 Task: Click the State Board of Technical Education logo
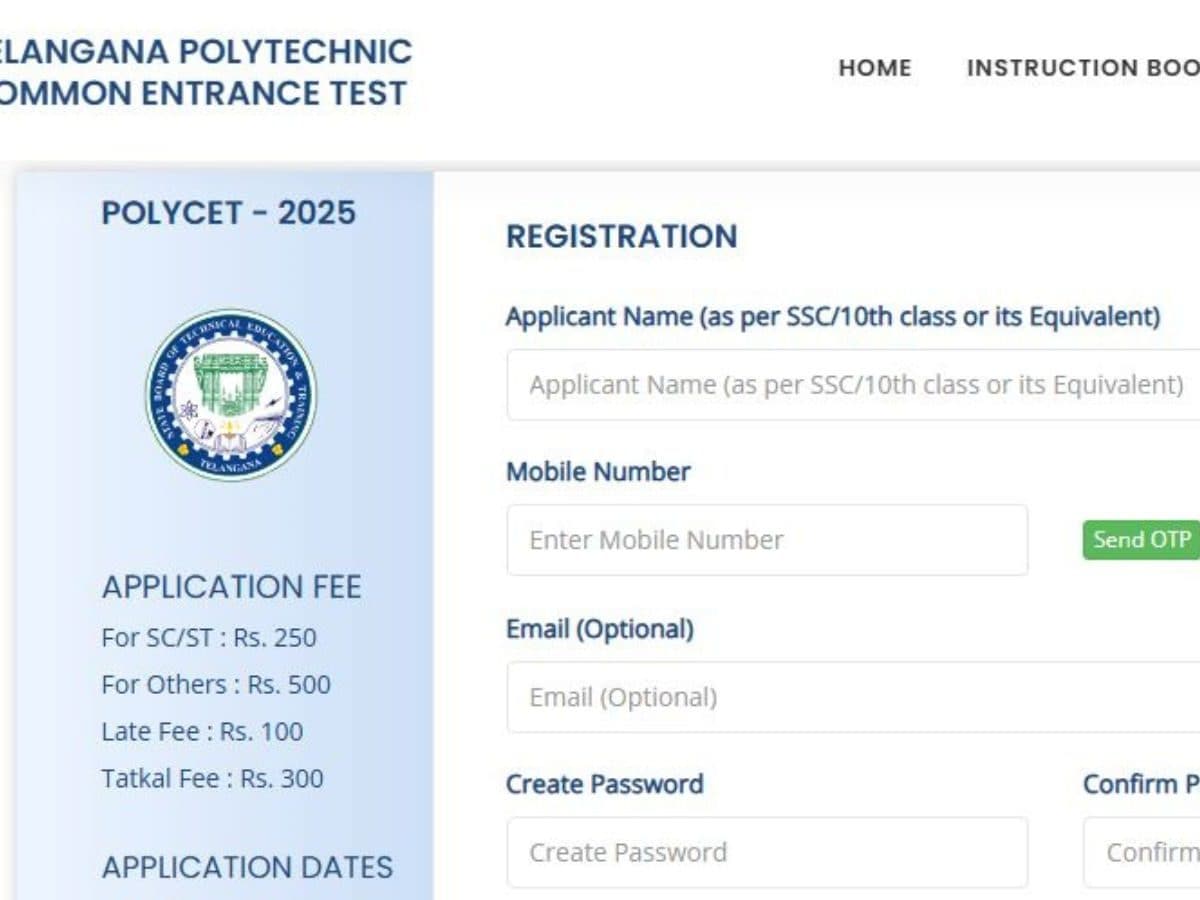[231, 395]
